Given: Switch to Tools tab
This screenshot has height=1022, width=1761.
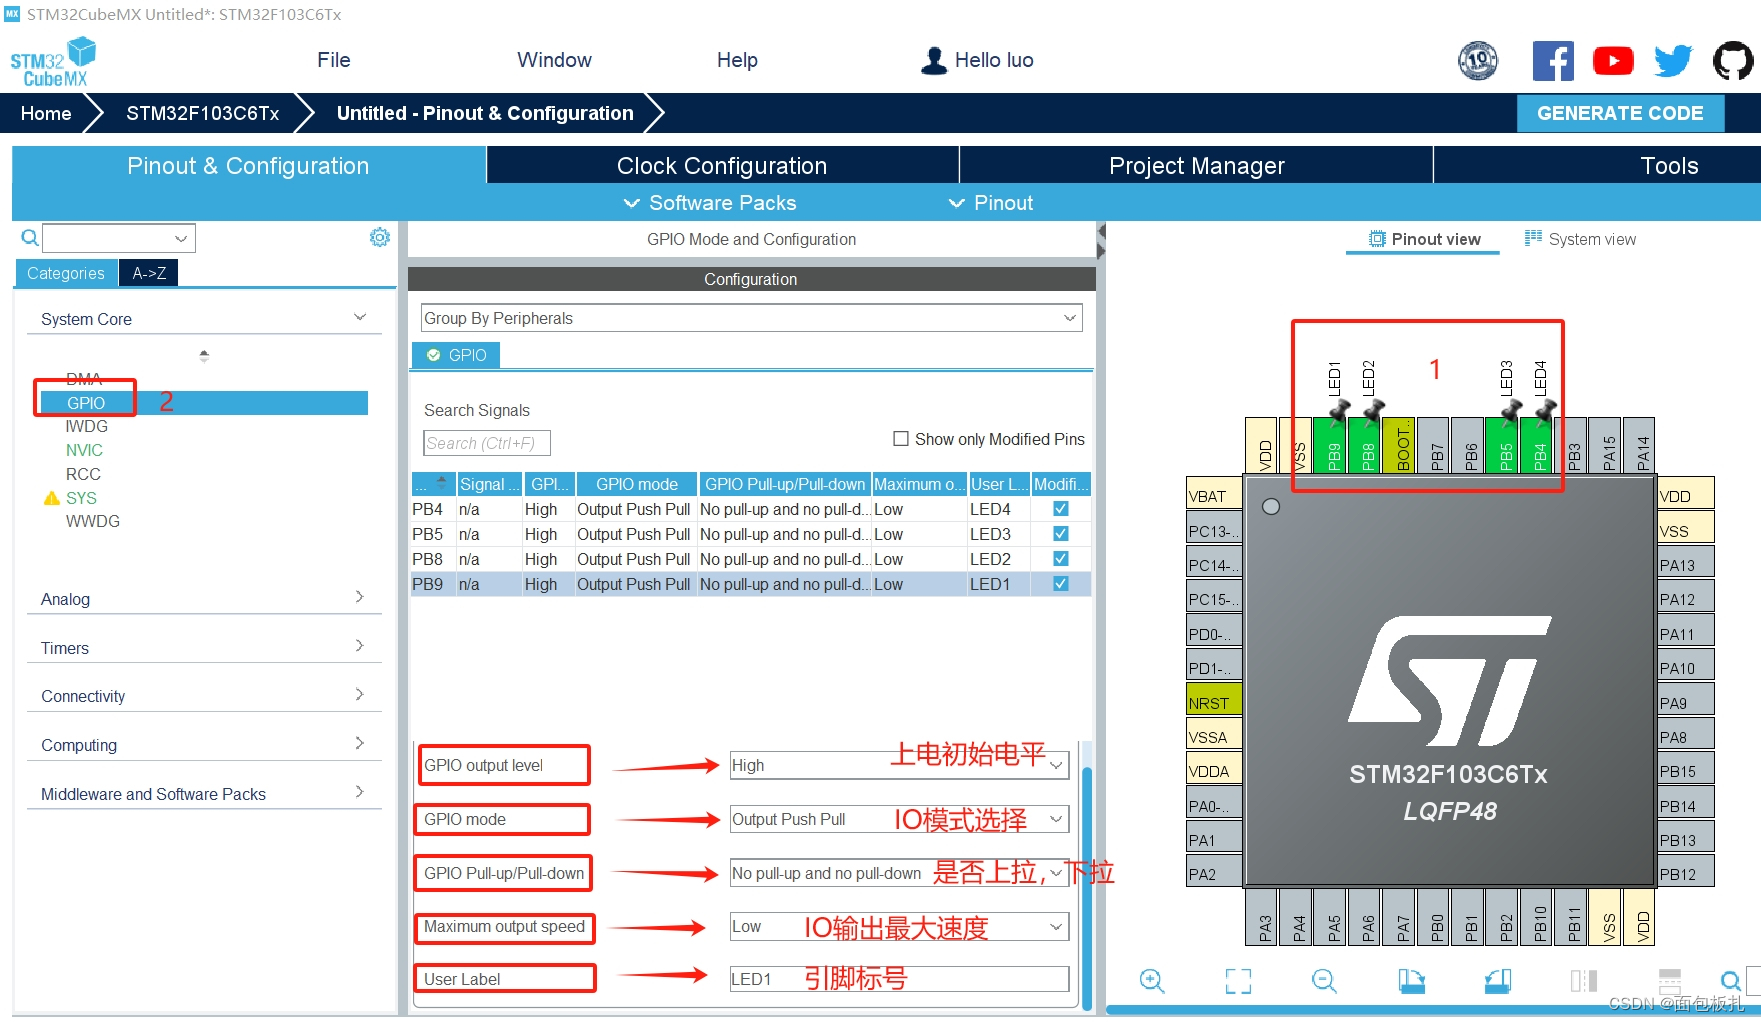Looking at the screenshot, I should pyautogui.click(x=1669, y=165).
